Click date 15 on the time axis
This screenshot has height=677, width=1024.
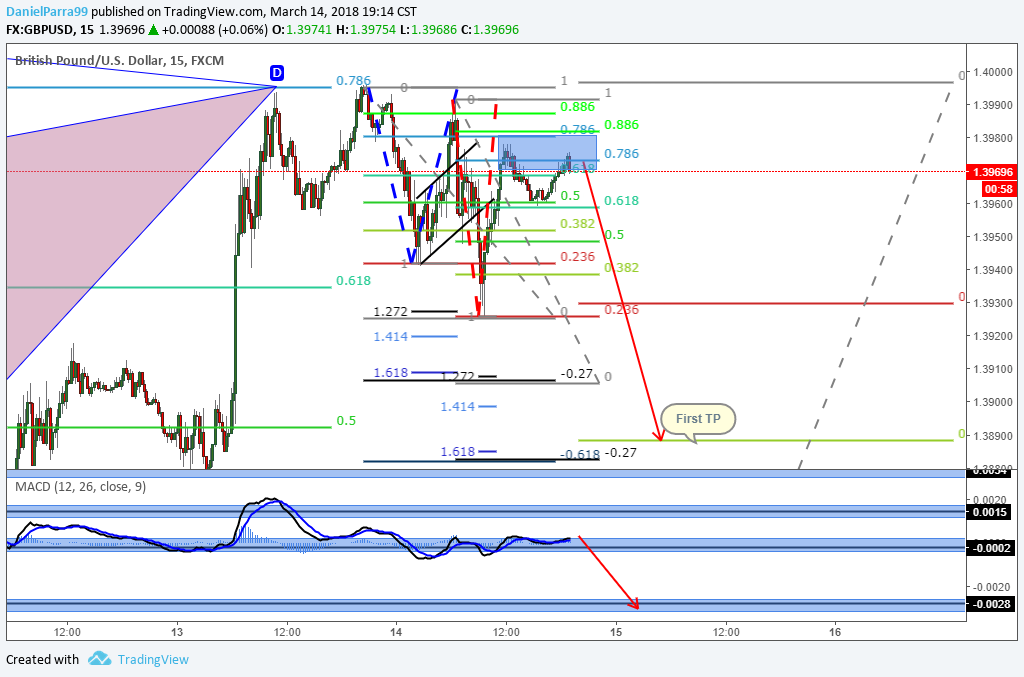click(x=616, y=631)
